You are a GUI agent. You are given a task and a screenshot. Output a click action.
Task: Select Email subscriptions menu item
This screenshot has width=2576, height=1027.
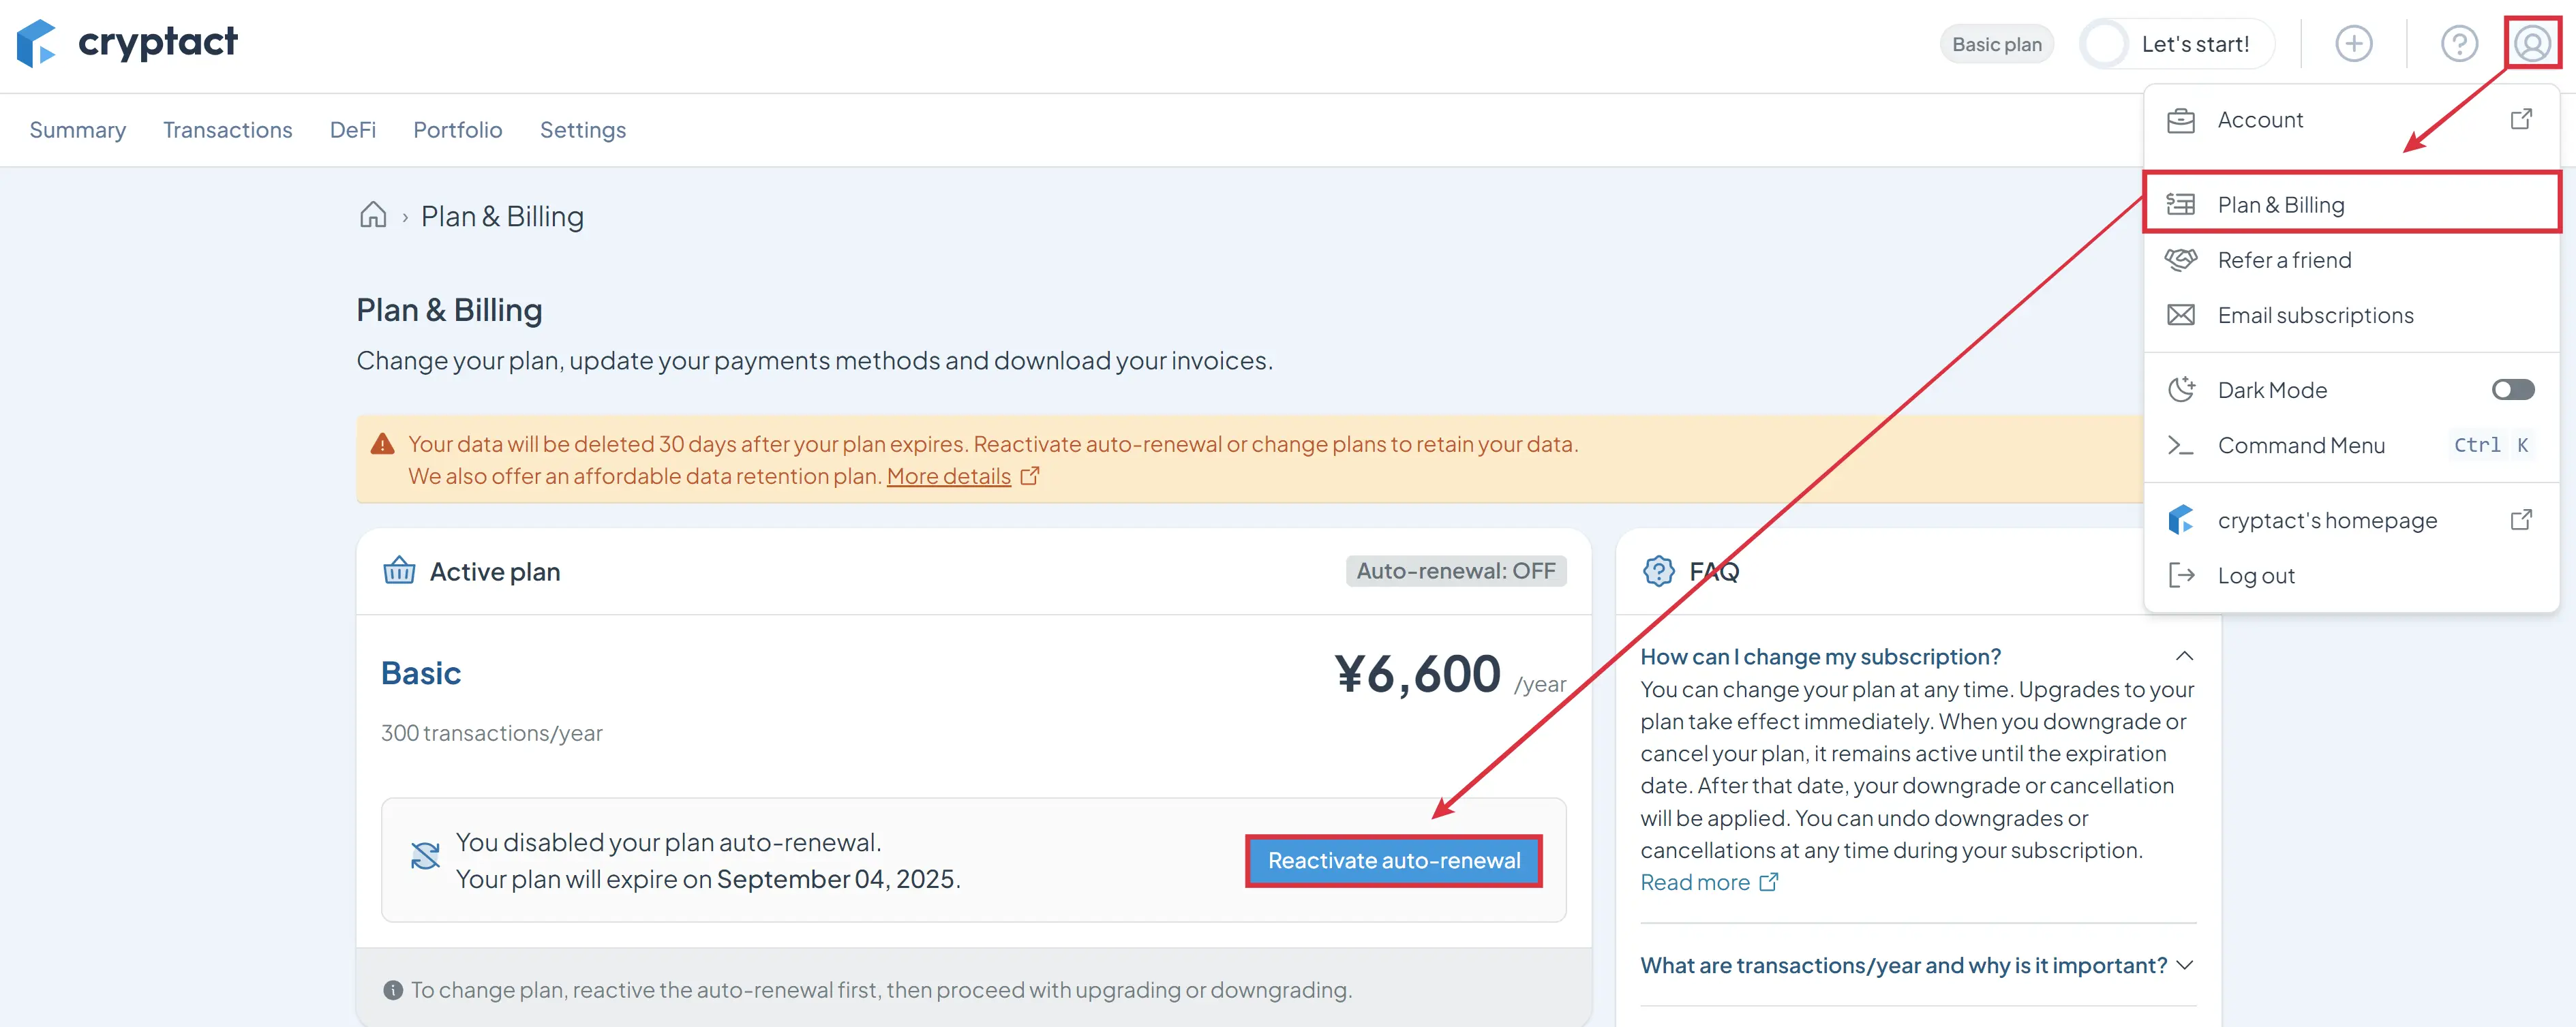click(2351, 315)
